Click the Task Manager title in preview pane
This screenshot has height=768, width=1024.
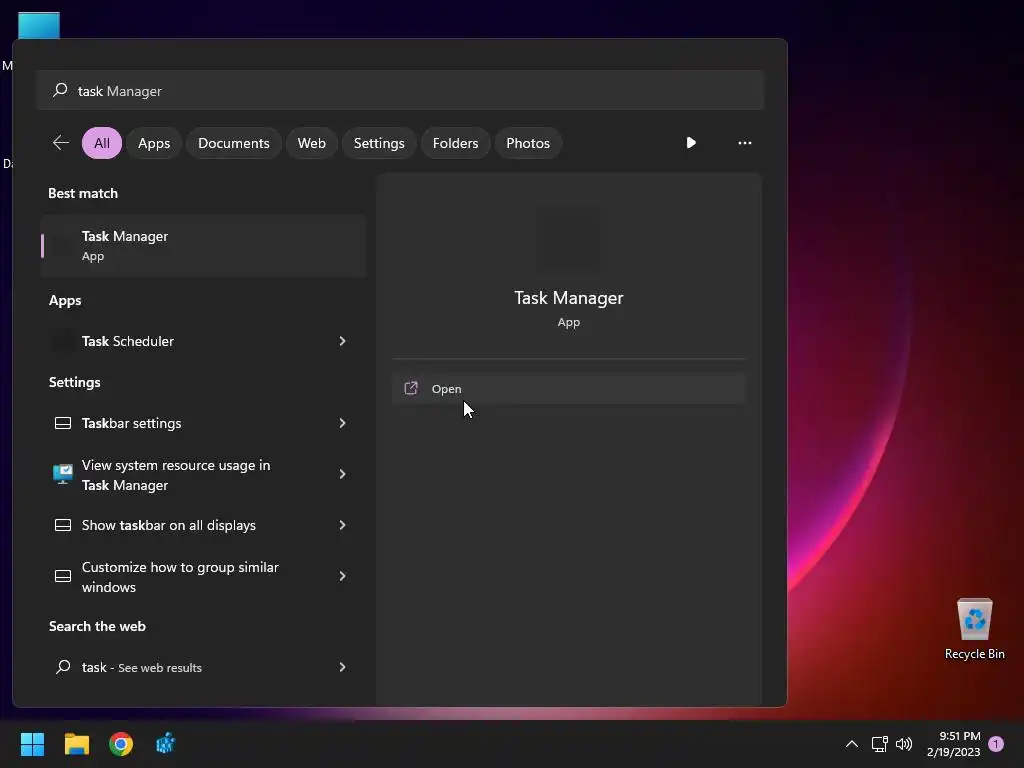(x=568, y=298)
